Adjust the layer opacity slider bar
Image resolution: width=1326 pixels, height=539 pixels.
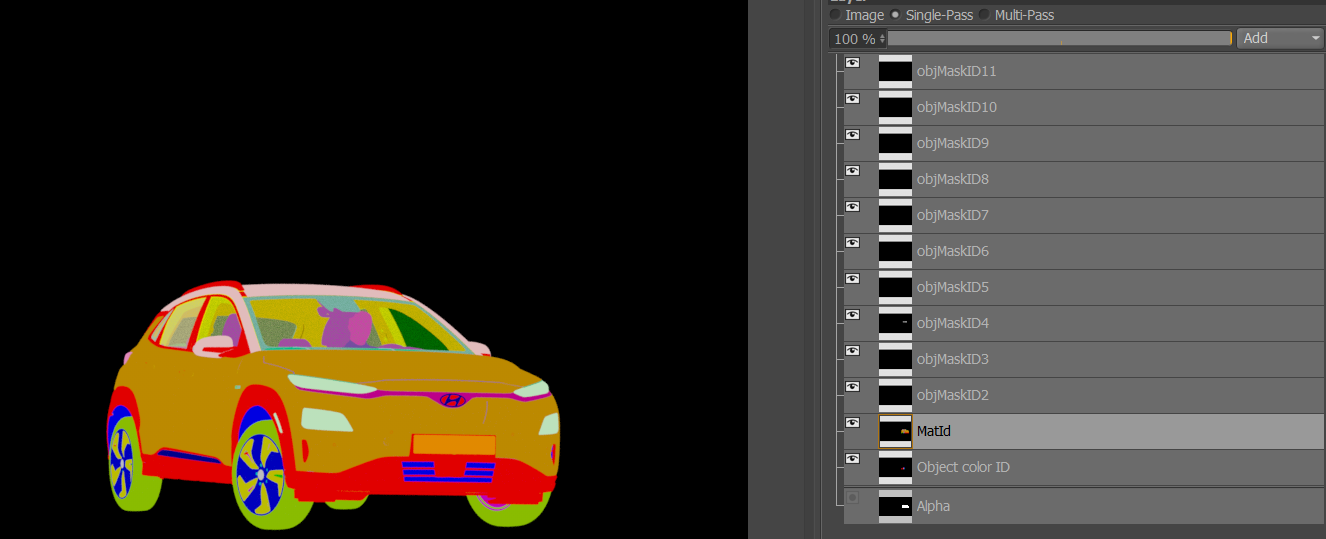[x=1059, y=38]
